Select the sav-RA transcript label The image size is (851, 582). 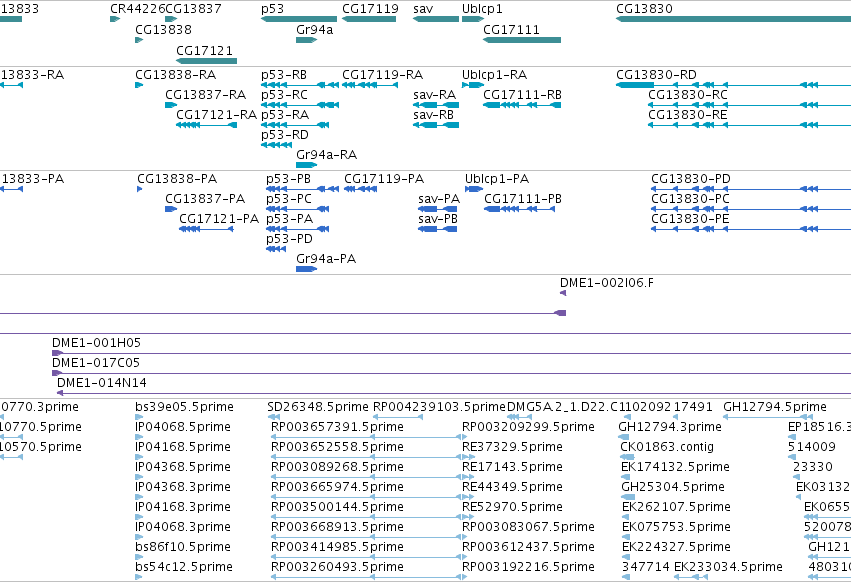(434, 95)
